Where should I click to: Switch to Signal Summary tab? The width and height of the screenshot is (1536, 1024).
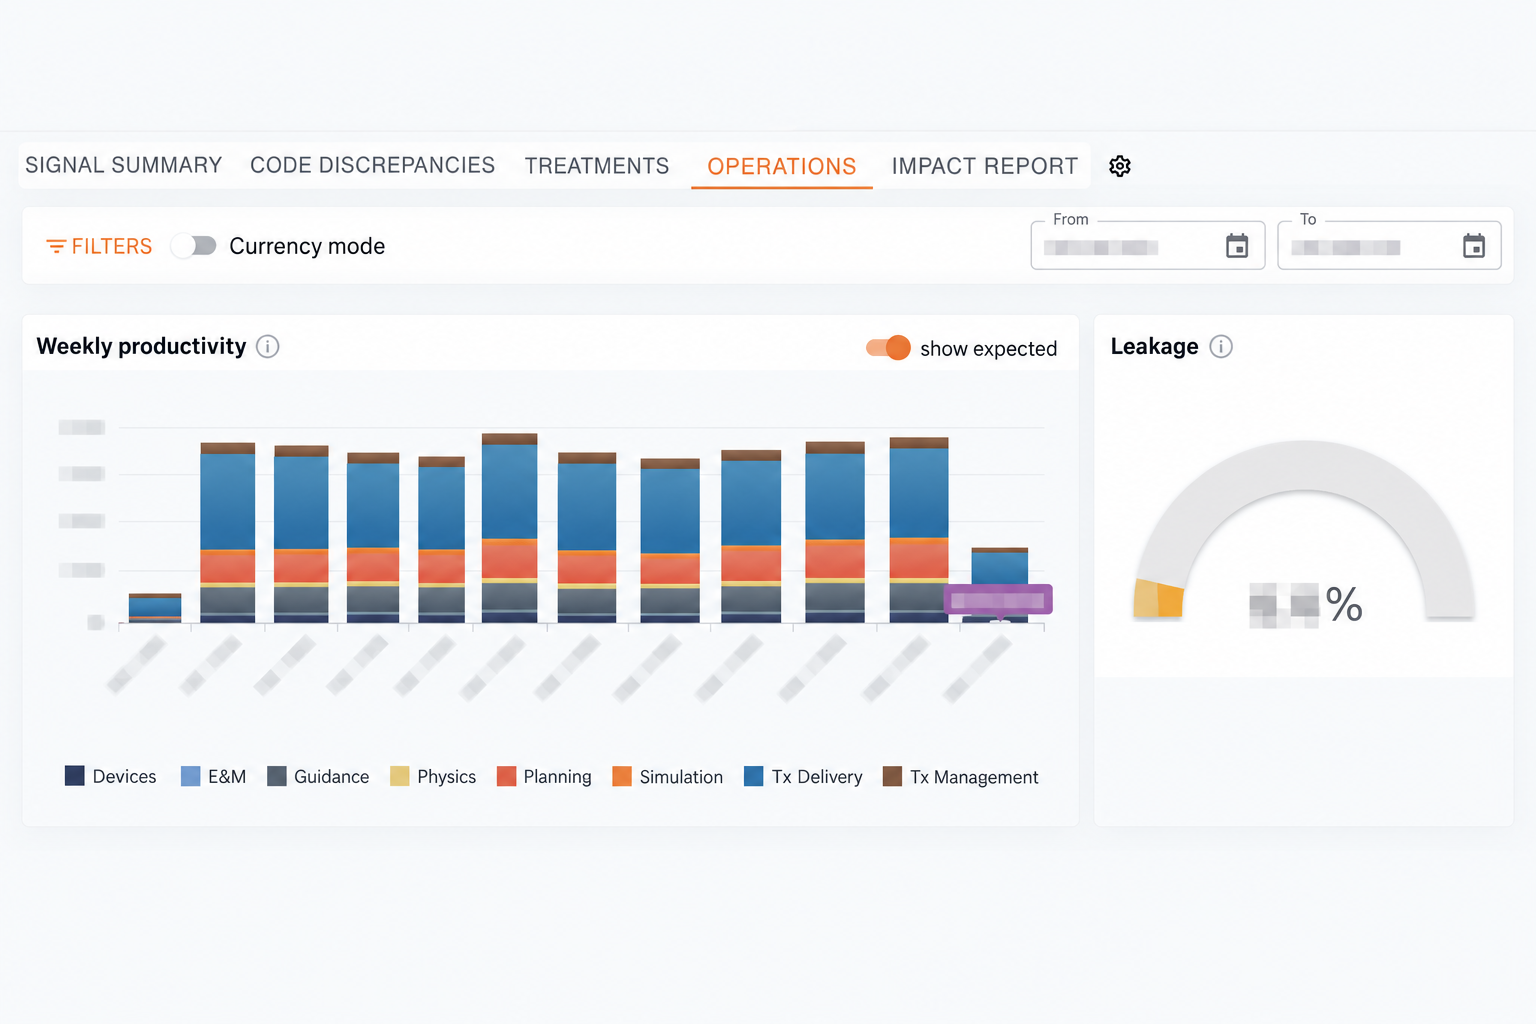pyautogui.click(x=124, y=165)
